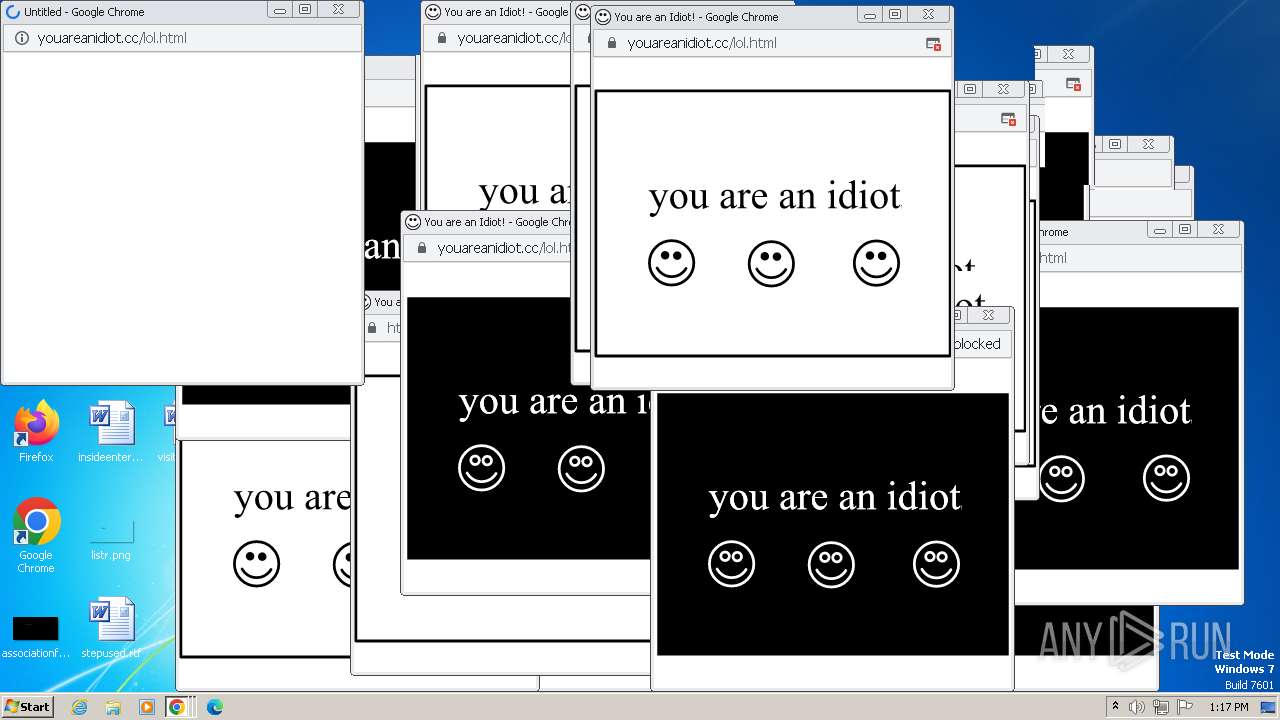The image size is (1280, 720).
Task: Click the lock icon in the mid-left black popup
Action: (x=422, y=248)
